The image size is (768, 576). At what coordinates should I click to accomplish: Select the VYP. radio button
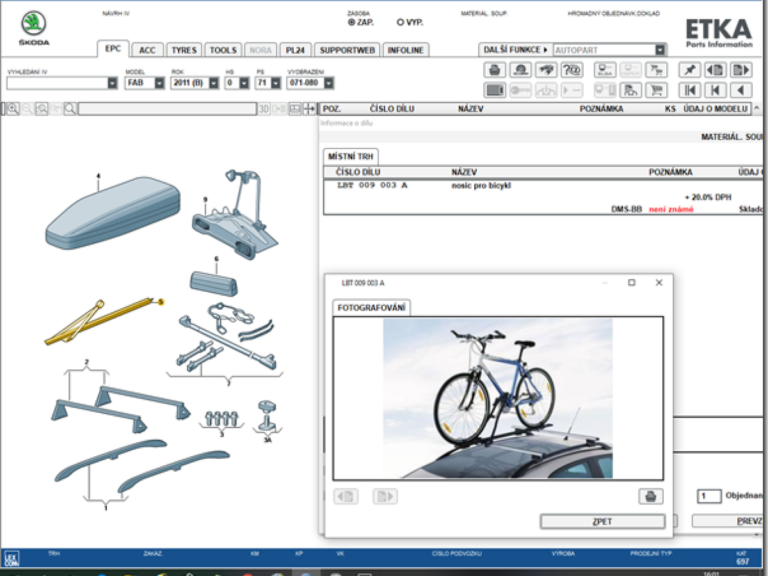400,21
